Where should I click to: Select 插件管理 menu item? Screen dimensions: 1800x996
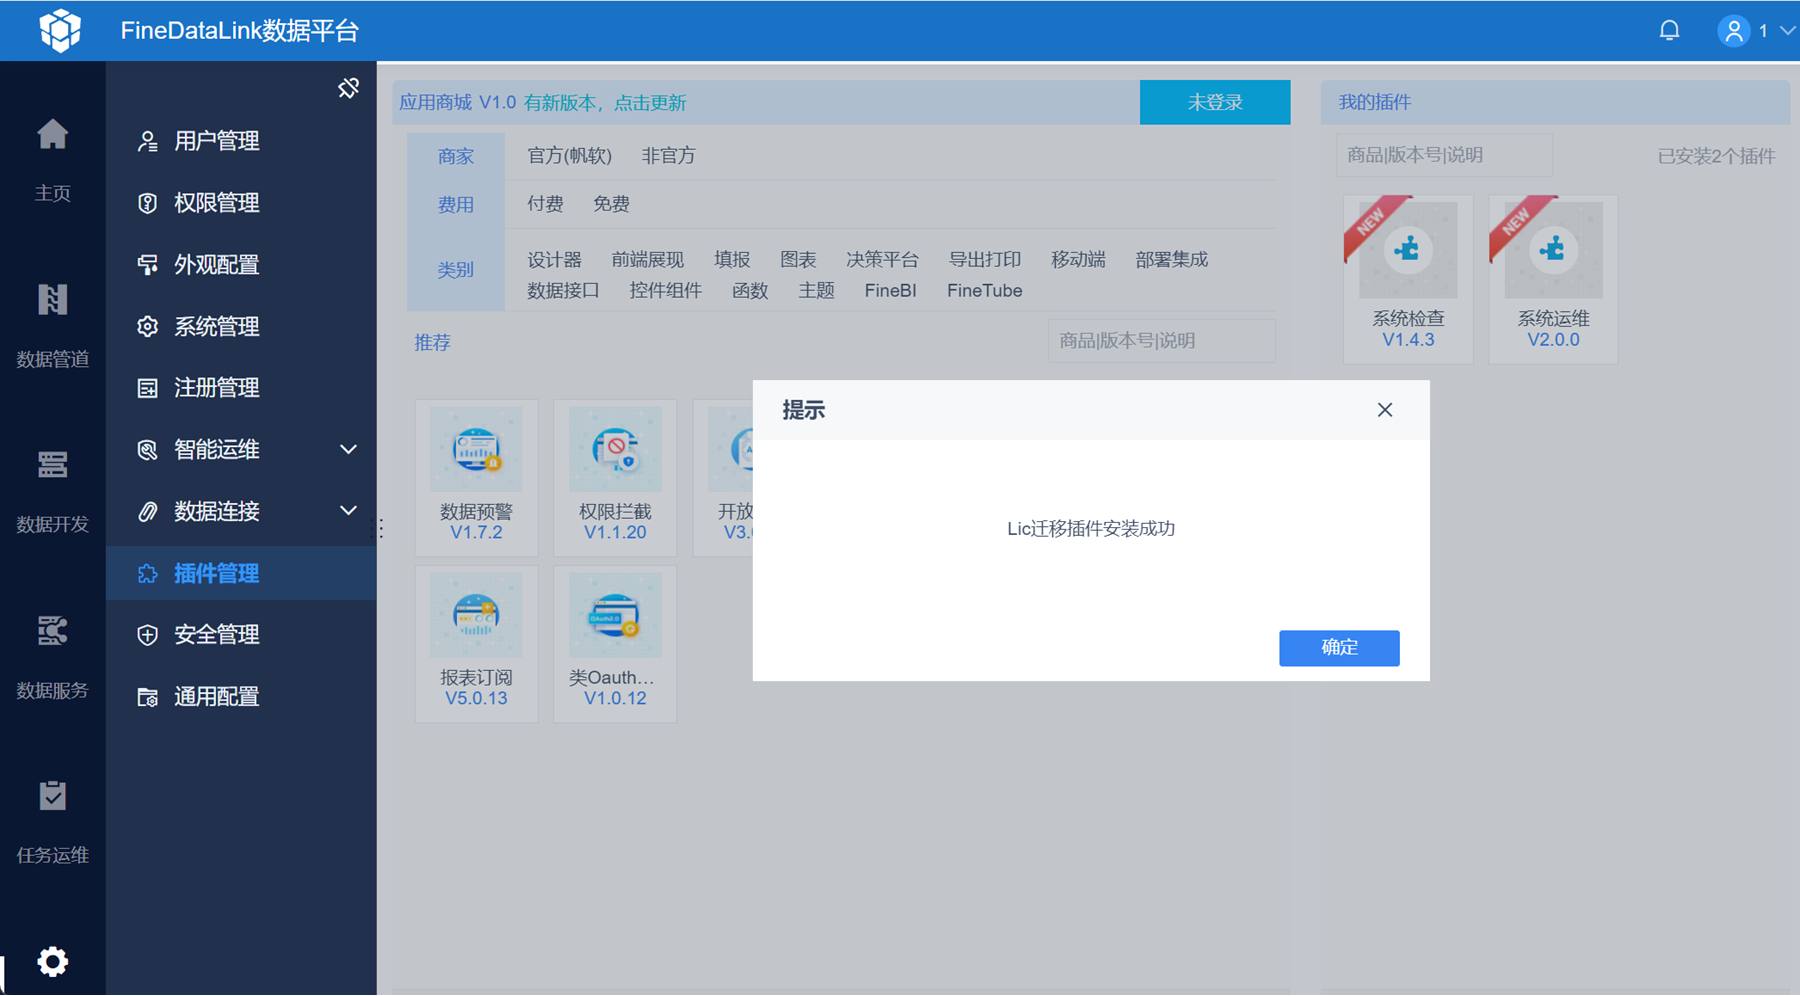pyautogui.click(x=241, y=573)
